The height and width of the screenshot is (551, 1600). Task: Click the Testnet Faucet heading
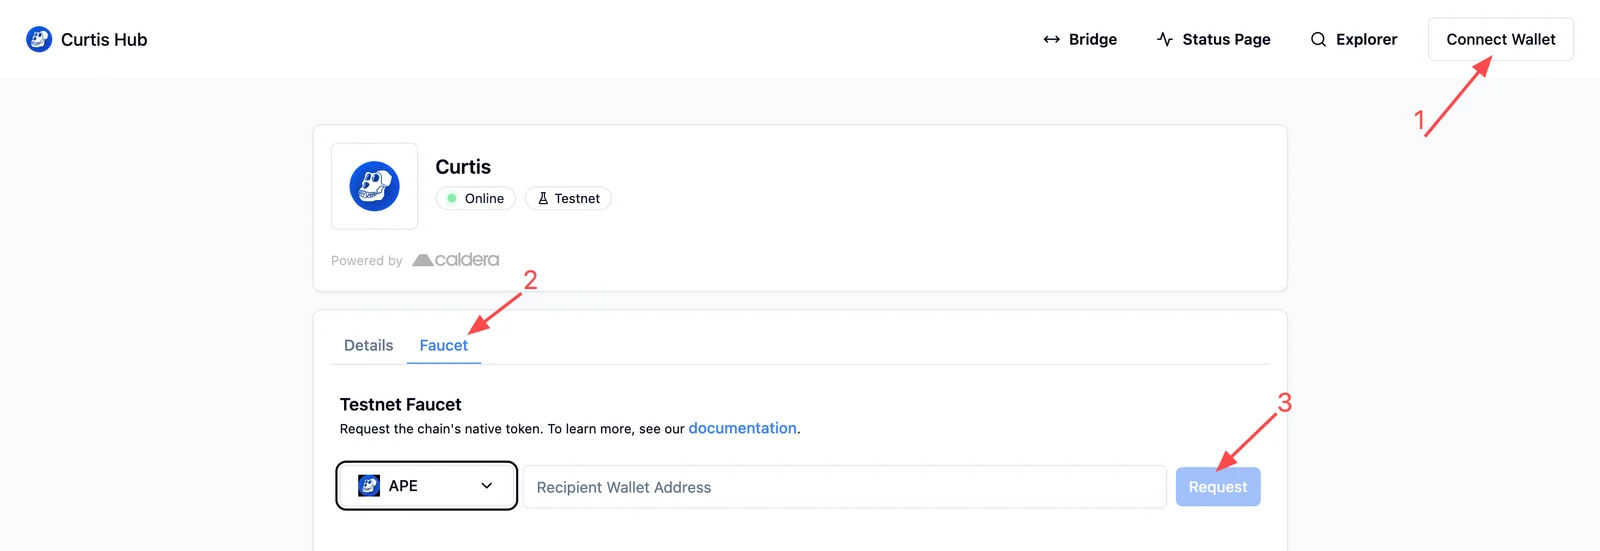click(x=400, y=404)
